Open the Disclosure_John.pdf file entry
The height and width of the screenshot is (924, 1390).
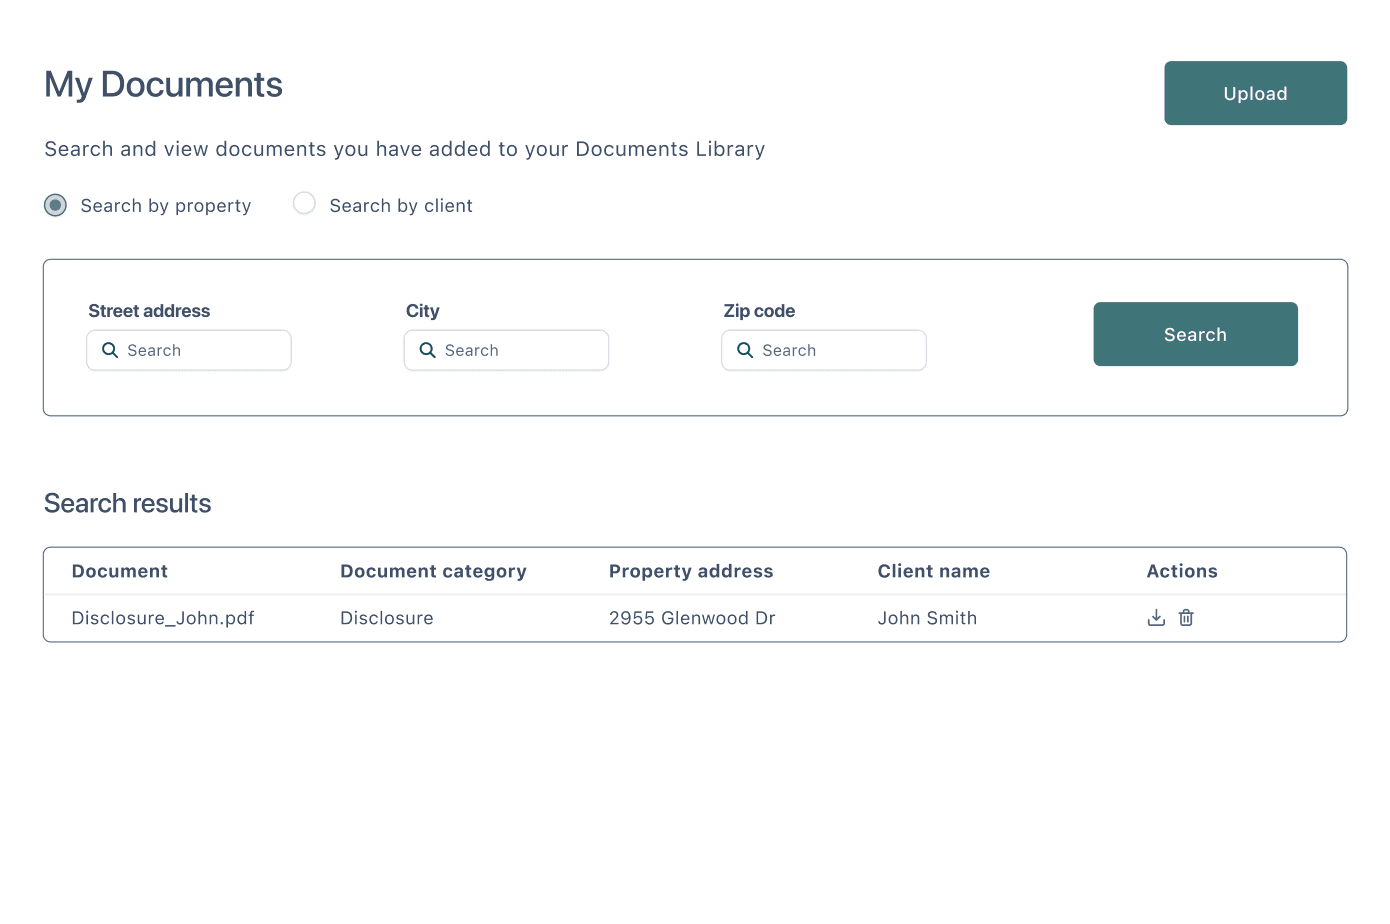163,617
